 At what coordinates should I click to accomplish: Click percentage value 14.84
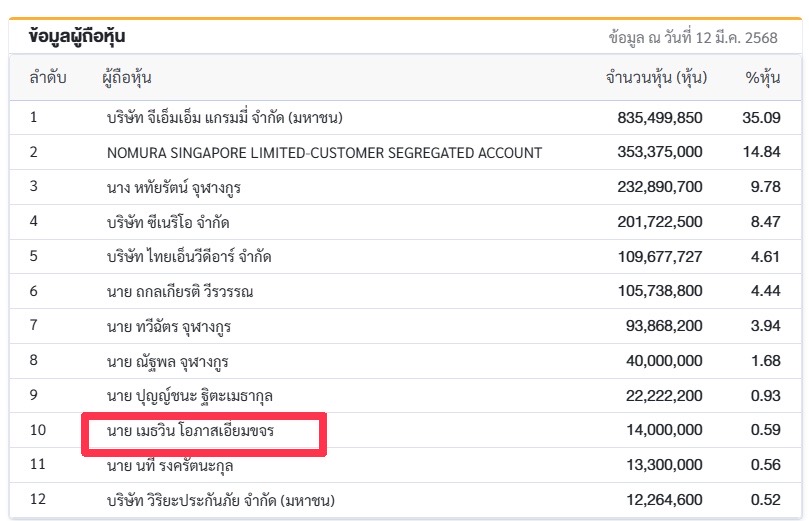[x=762, y=152]
